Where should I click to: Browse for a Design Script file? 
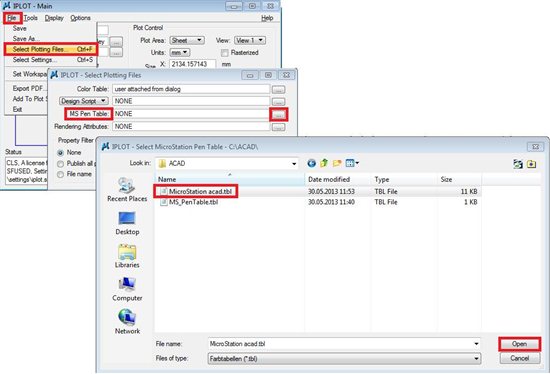[279, 102]
